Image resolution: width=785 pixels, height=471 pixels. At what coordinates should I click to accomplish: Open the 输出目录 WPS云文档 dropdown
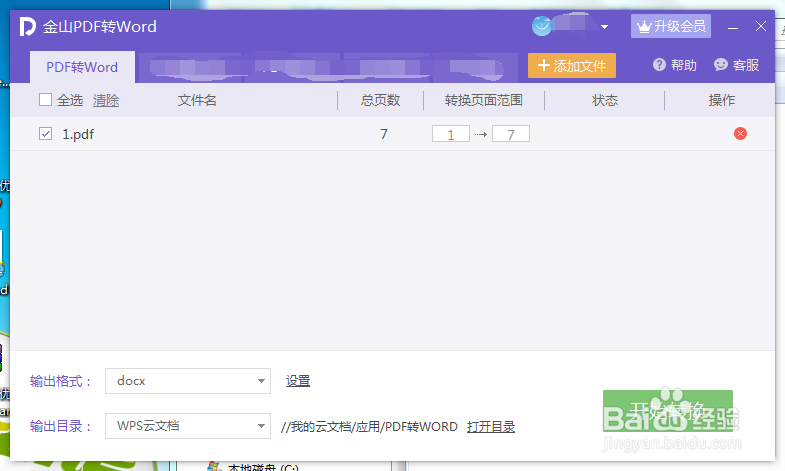pos(188,426)
